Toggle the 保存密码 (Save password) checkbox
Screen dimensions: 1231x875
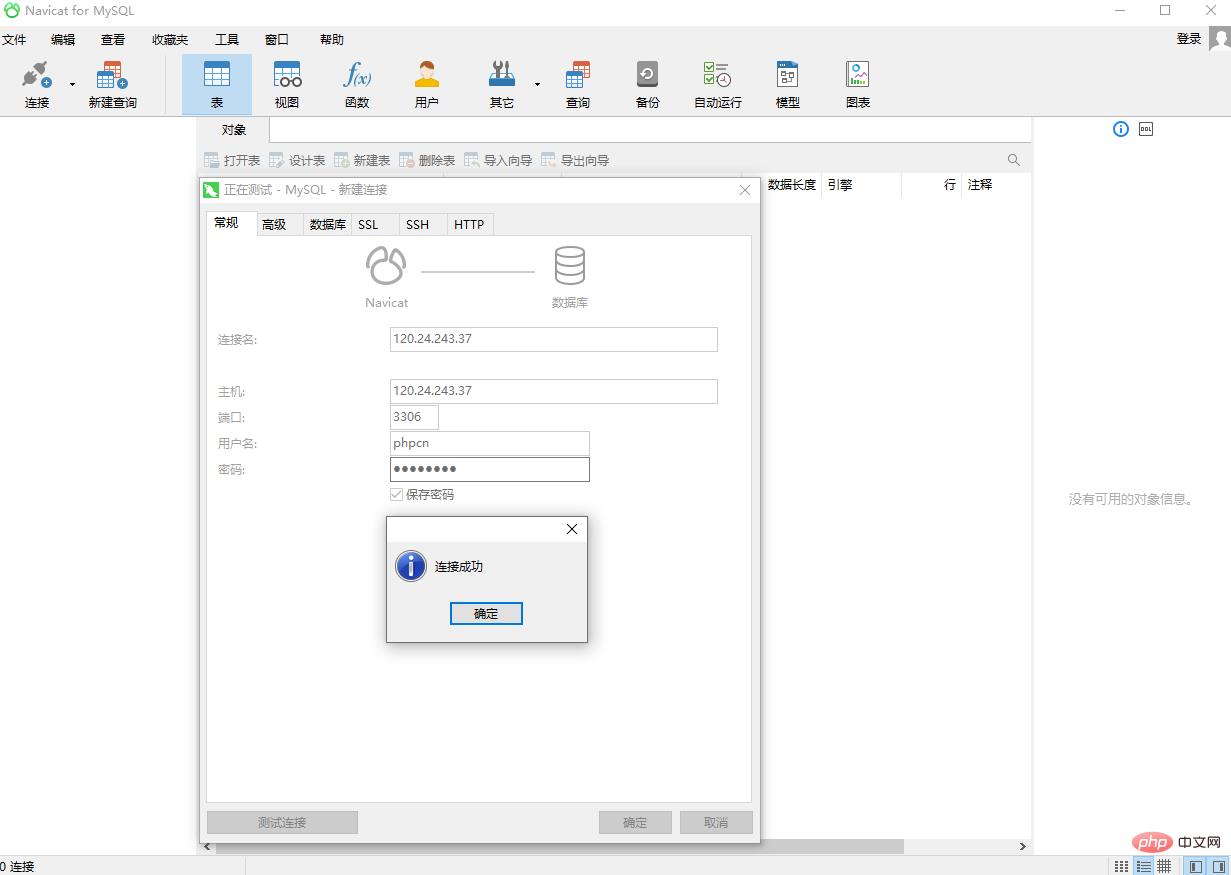(x=397, y=495)
